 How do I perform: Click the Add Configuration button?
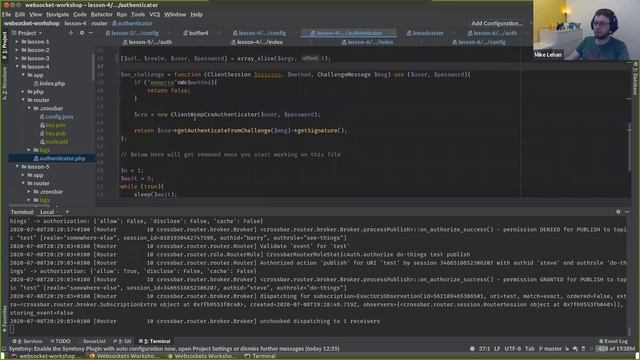point(497,23)
